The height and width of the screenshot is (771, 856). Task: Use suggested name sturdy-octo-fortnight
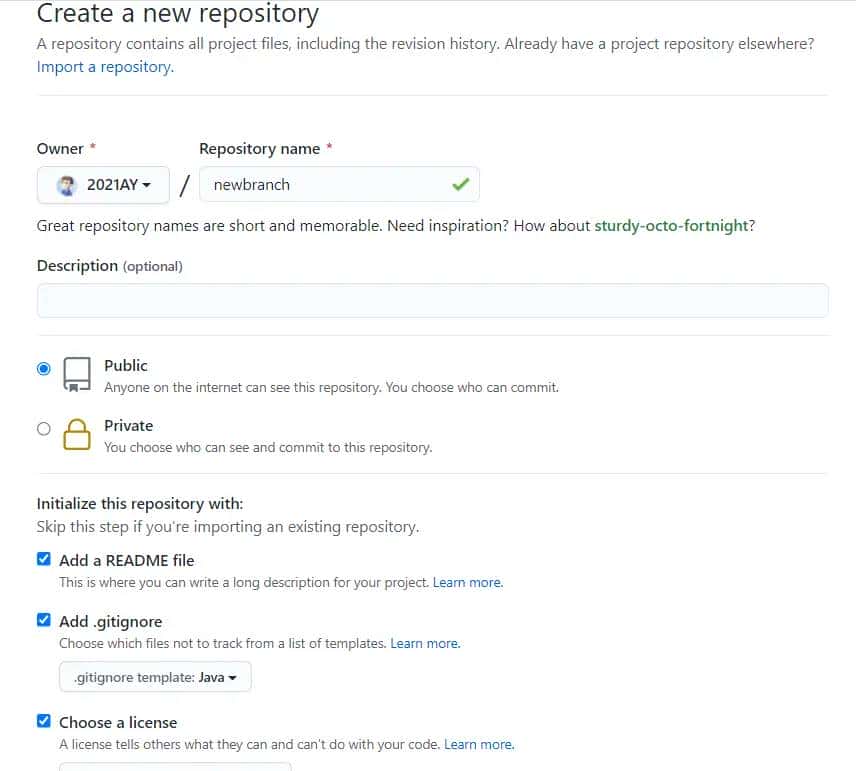tap(671, 226)
